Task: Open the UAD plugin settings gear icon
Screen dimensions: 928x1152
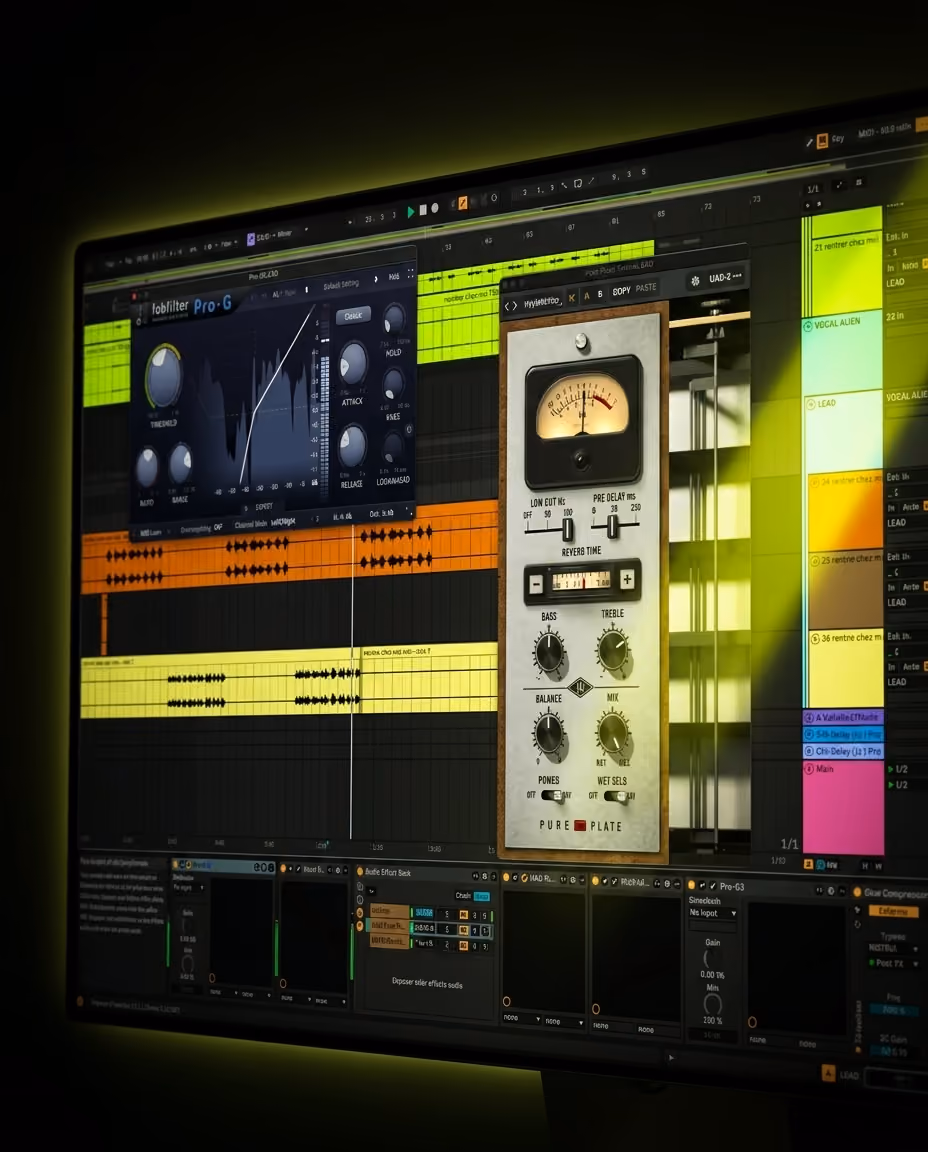Action: coord(695,281)
